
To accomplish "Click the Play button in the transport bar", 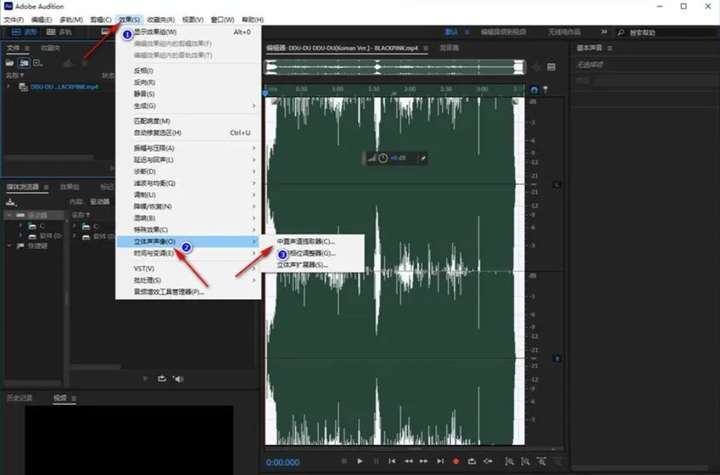I will point(360,461).
